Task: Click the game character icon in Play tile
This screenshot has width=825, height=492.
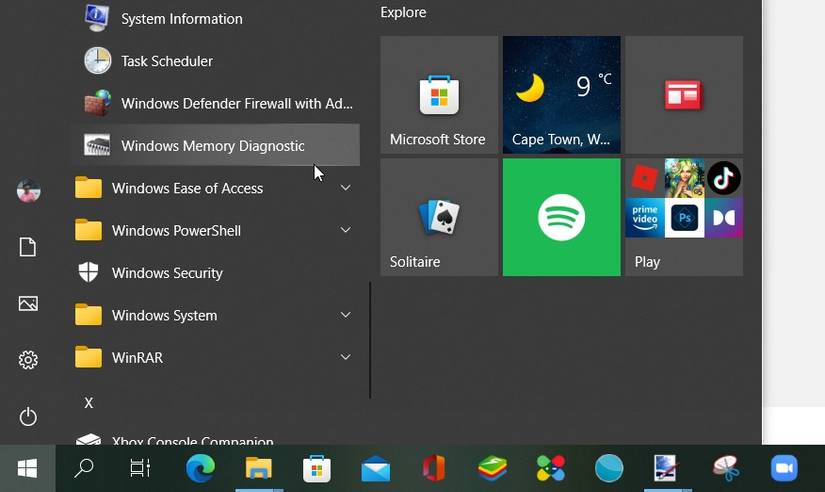Action: point(684,178)
